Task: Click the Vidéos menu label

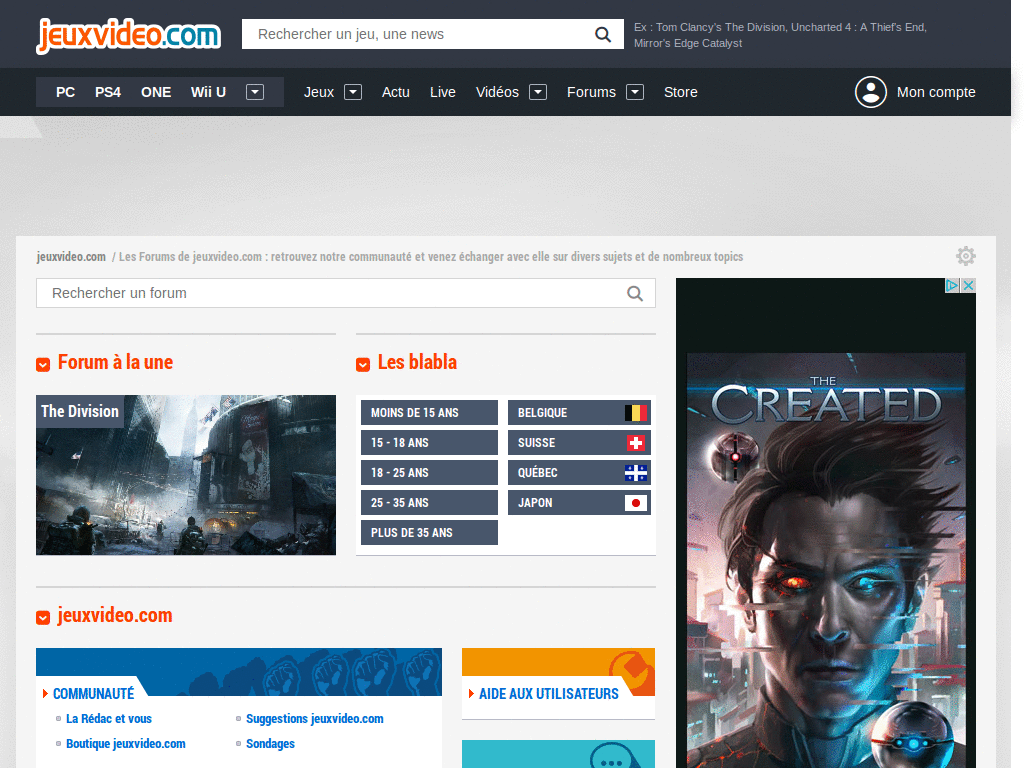Action: 497,92
